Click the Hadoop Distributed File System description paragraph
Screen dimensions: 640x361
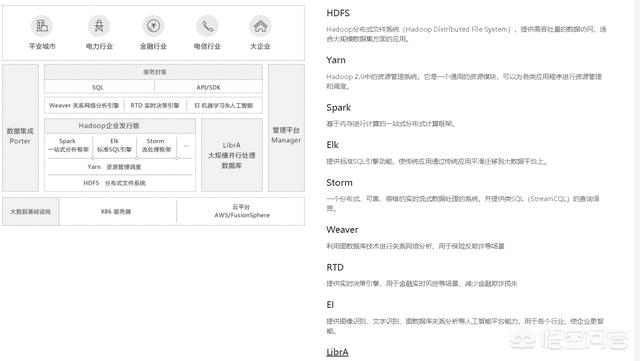(466, 34)
